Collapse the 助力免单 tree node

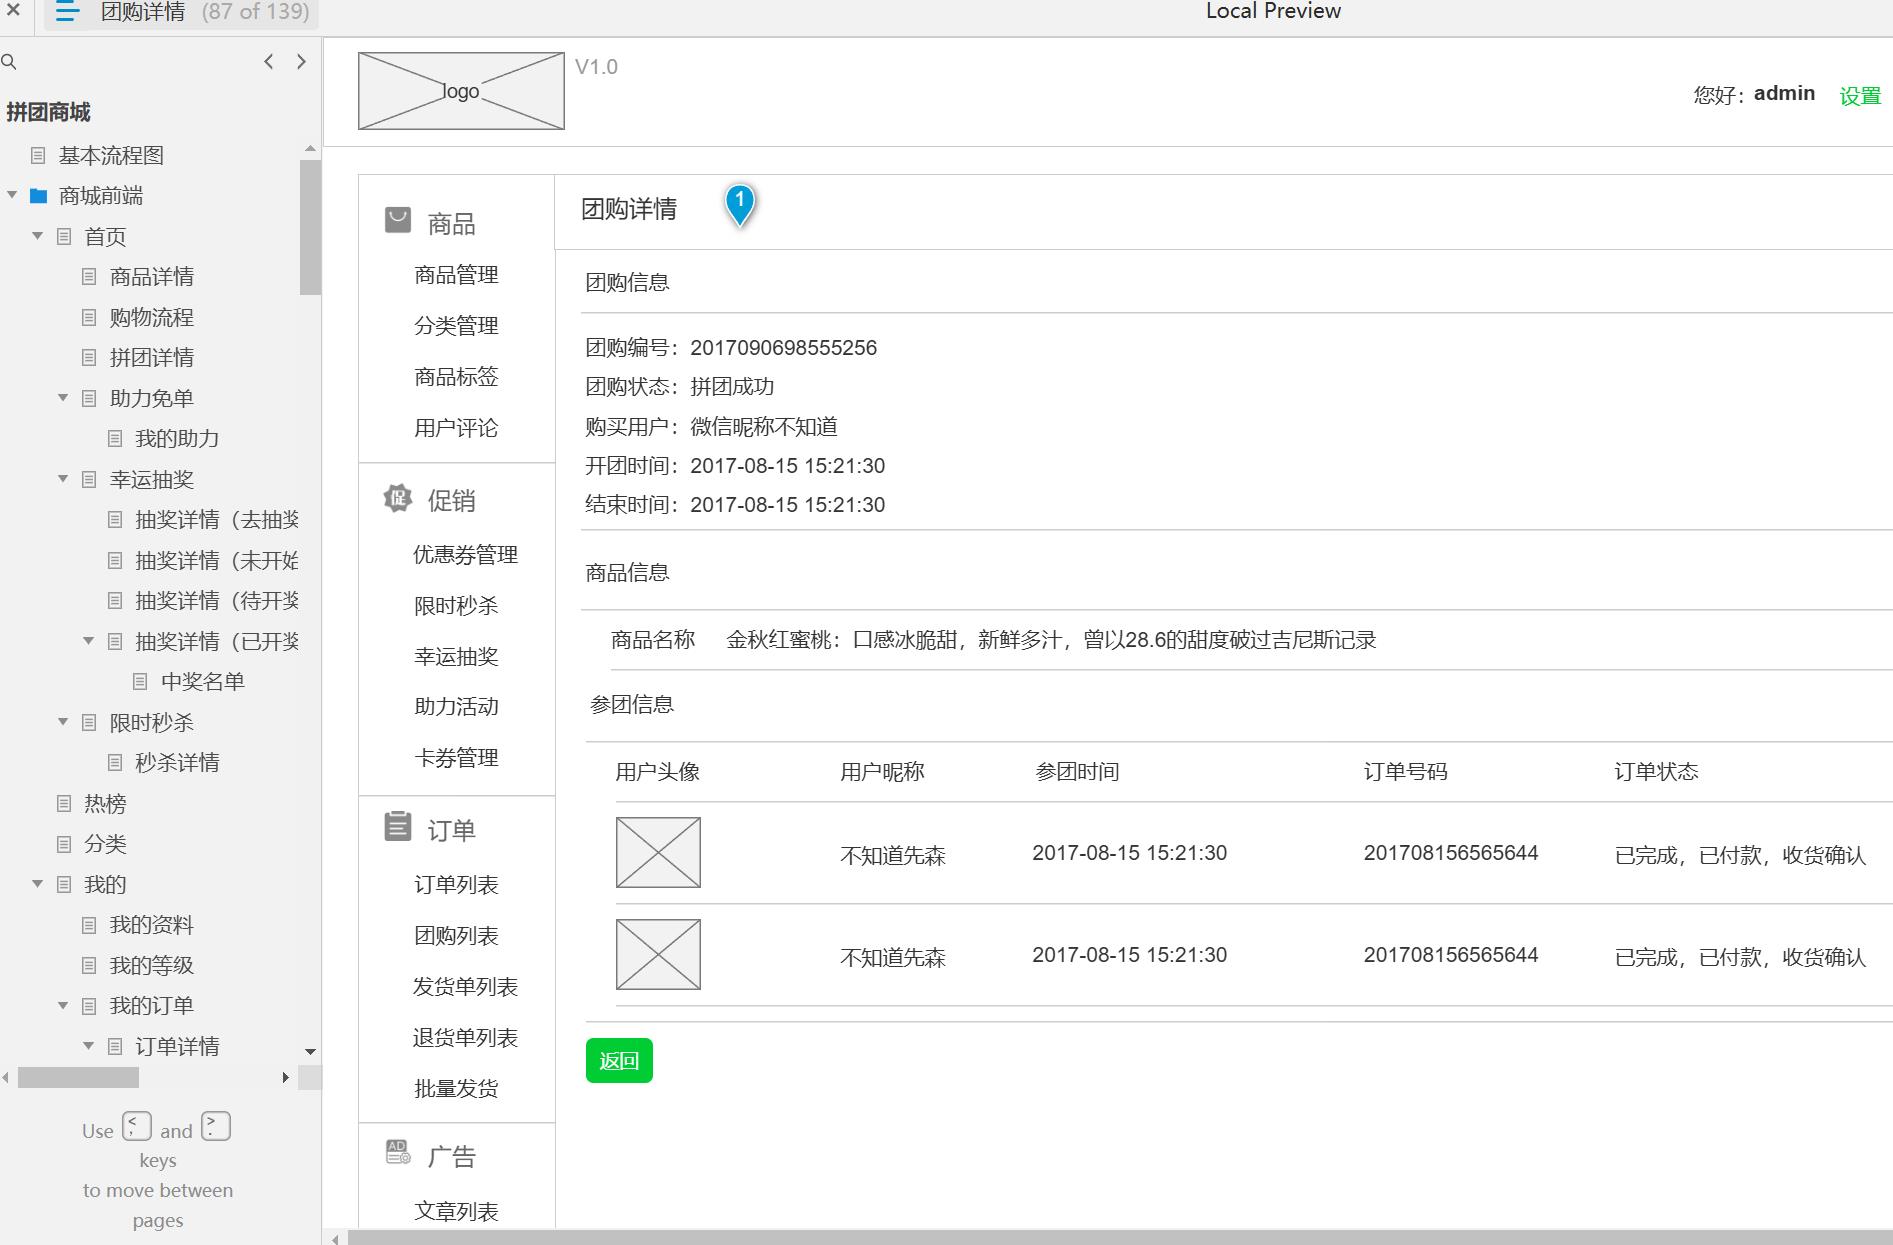coord(63,398)
